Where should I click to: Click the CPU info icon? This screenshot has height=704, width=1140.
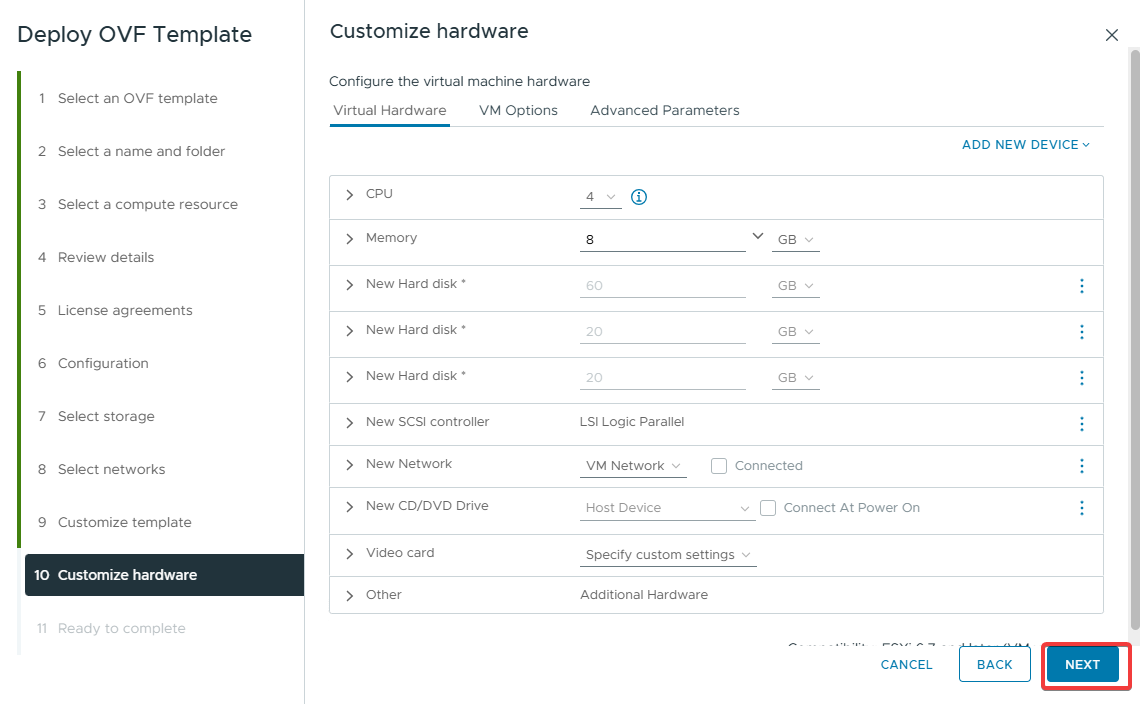tap(640, 197)
